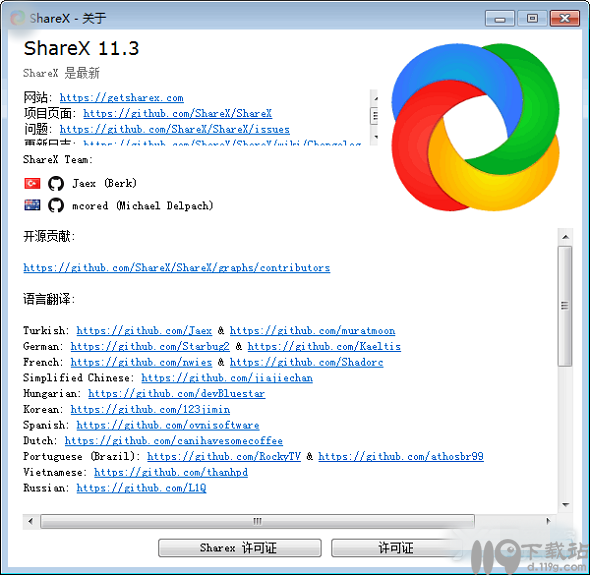Click the horizontal scrollbar right arrow
The width and height of the screenshot is (590, 575).
pos(548,522)
